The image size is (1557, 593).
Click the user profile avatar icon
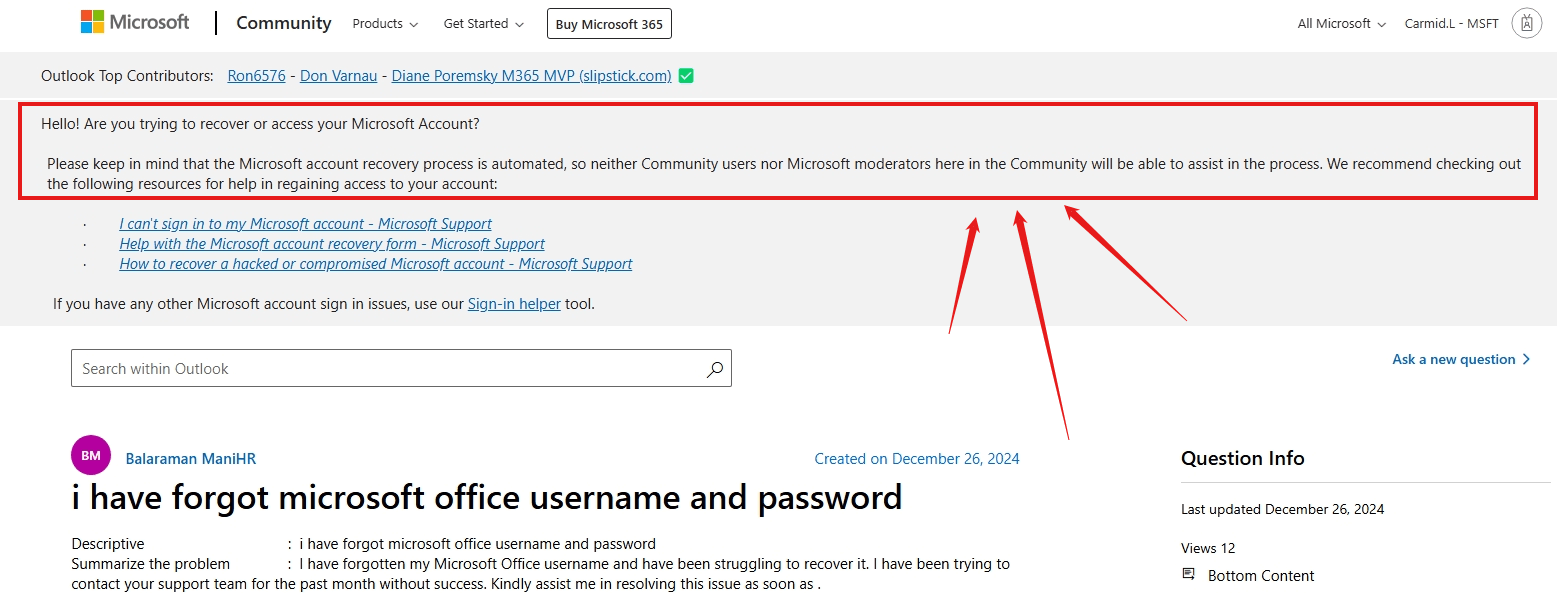click(x=1526, y=23)
